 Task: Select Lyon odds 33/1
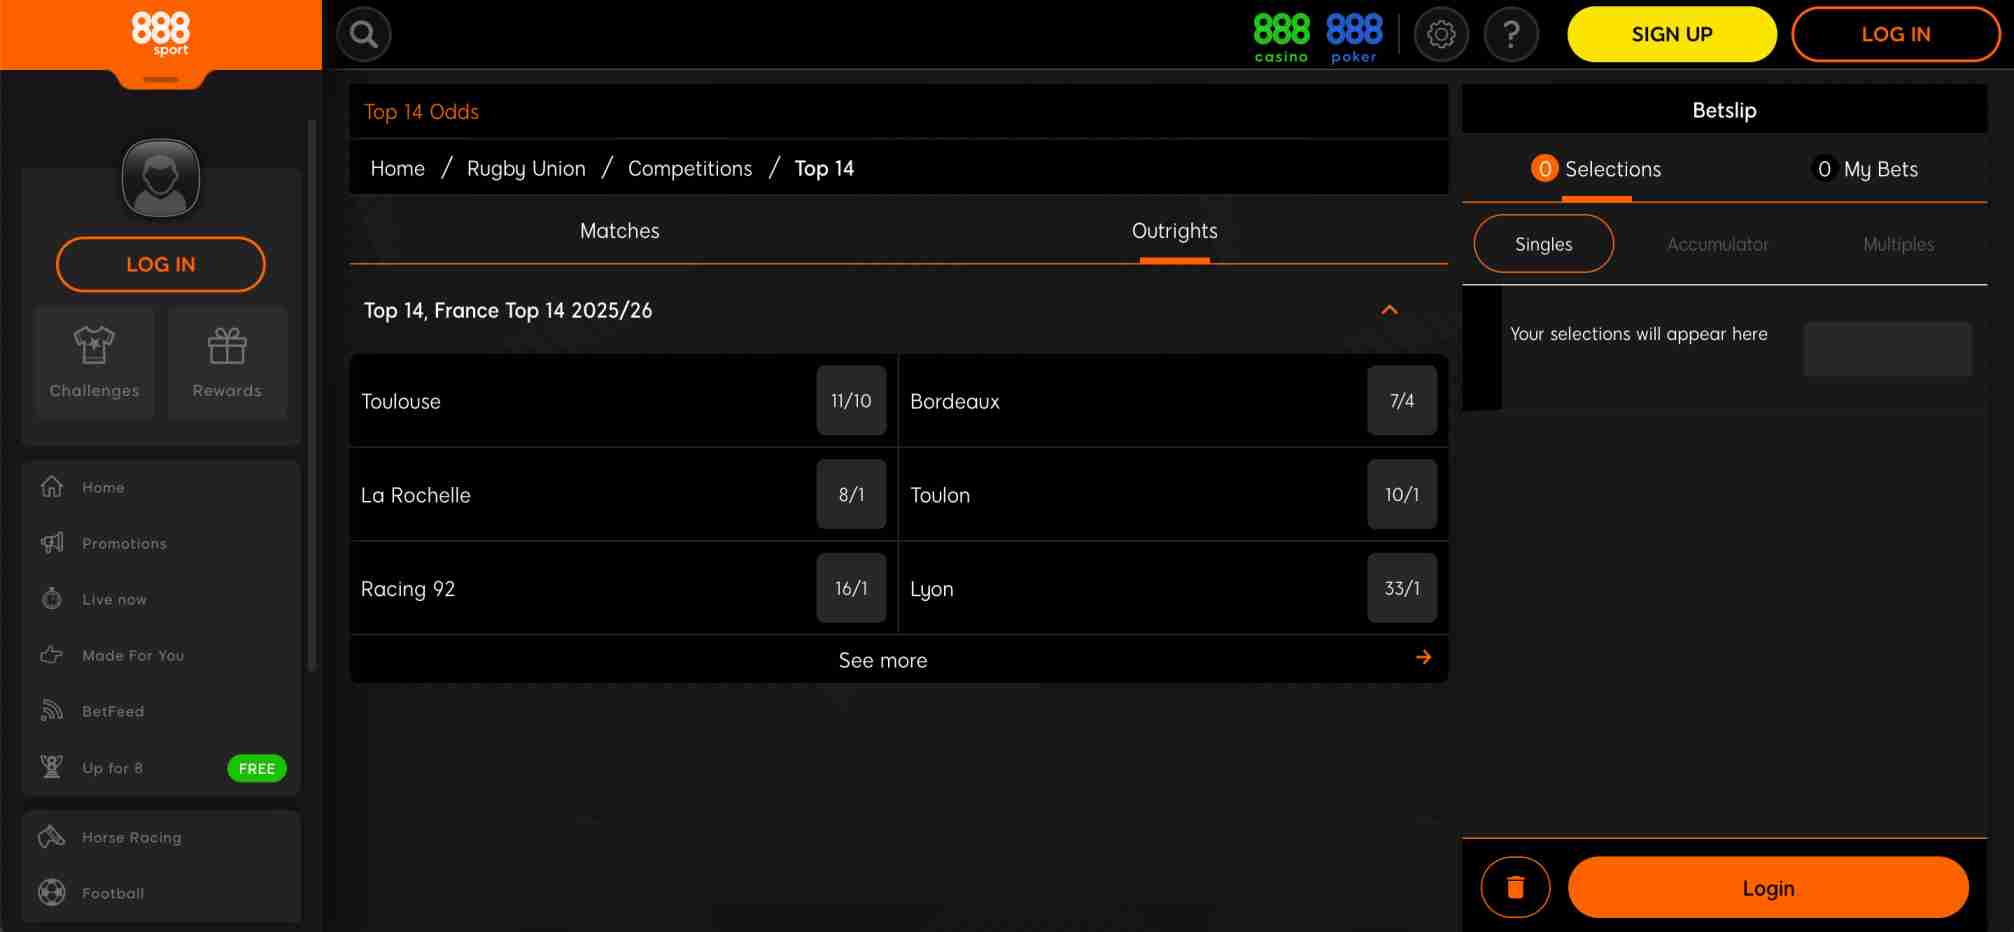1401,588
